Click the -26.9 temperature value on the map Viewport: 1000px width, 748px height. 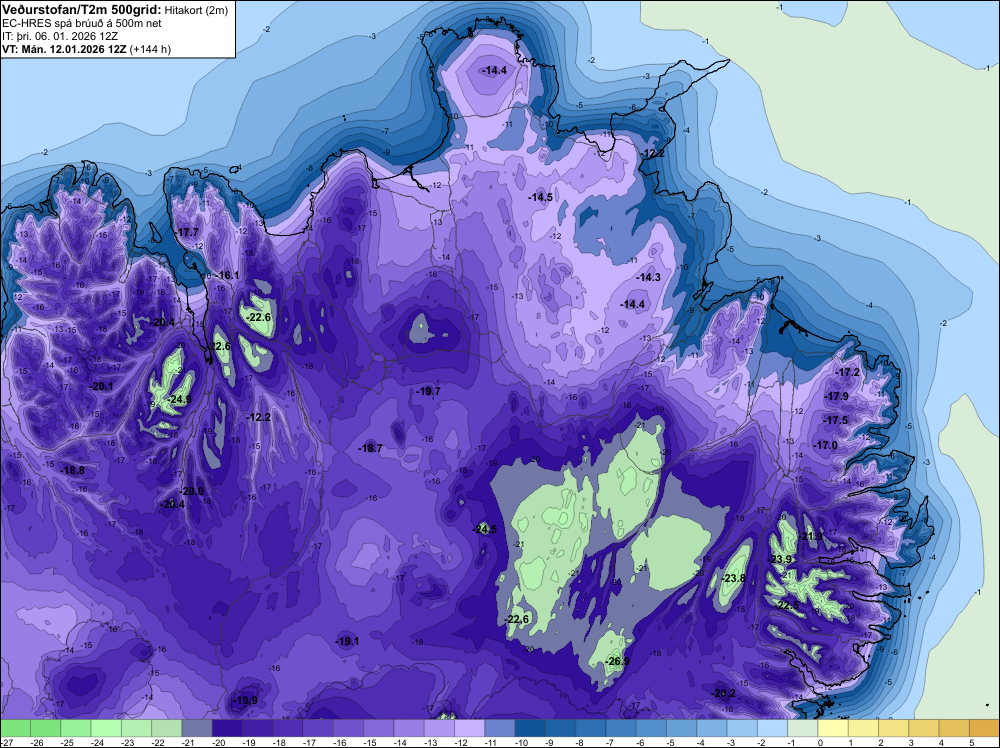click(617, 661)
